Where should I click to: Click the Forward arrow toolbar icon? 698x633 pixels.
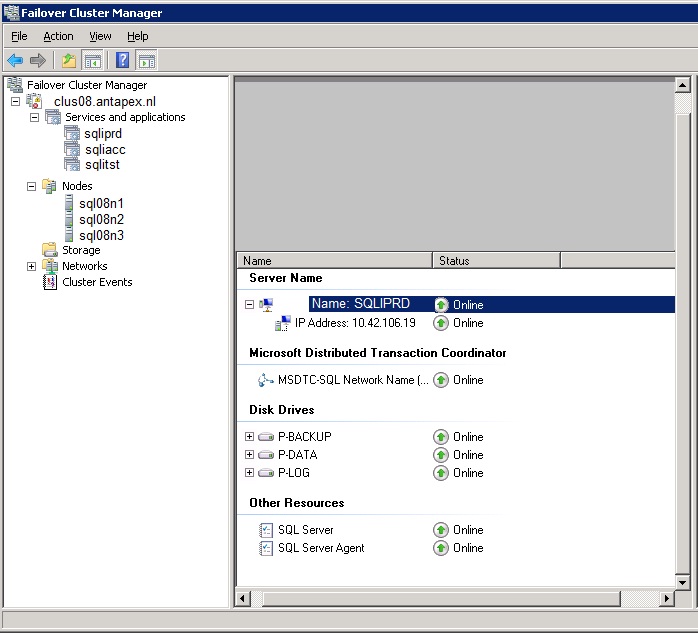point(38,60)
